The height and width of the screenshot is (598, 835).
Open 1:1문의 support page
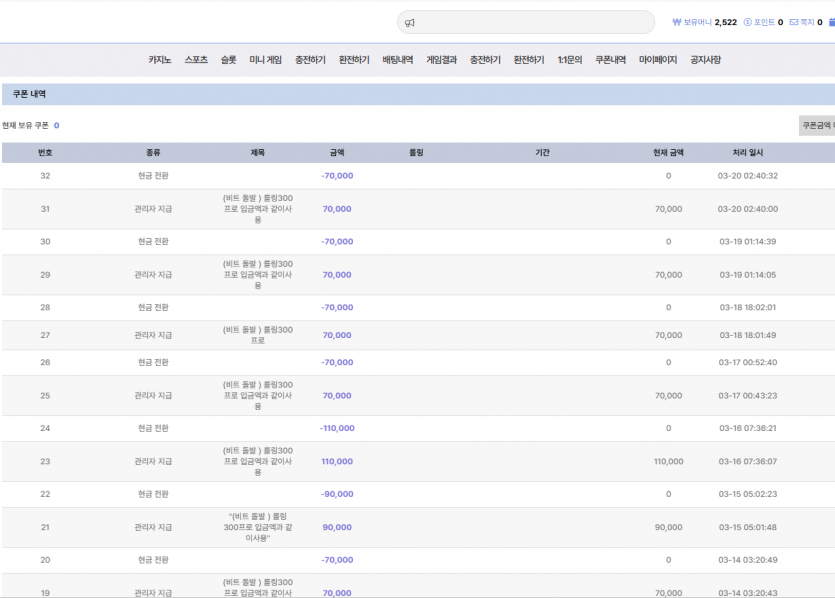(x=570, y=60)
